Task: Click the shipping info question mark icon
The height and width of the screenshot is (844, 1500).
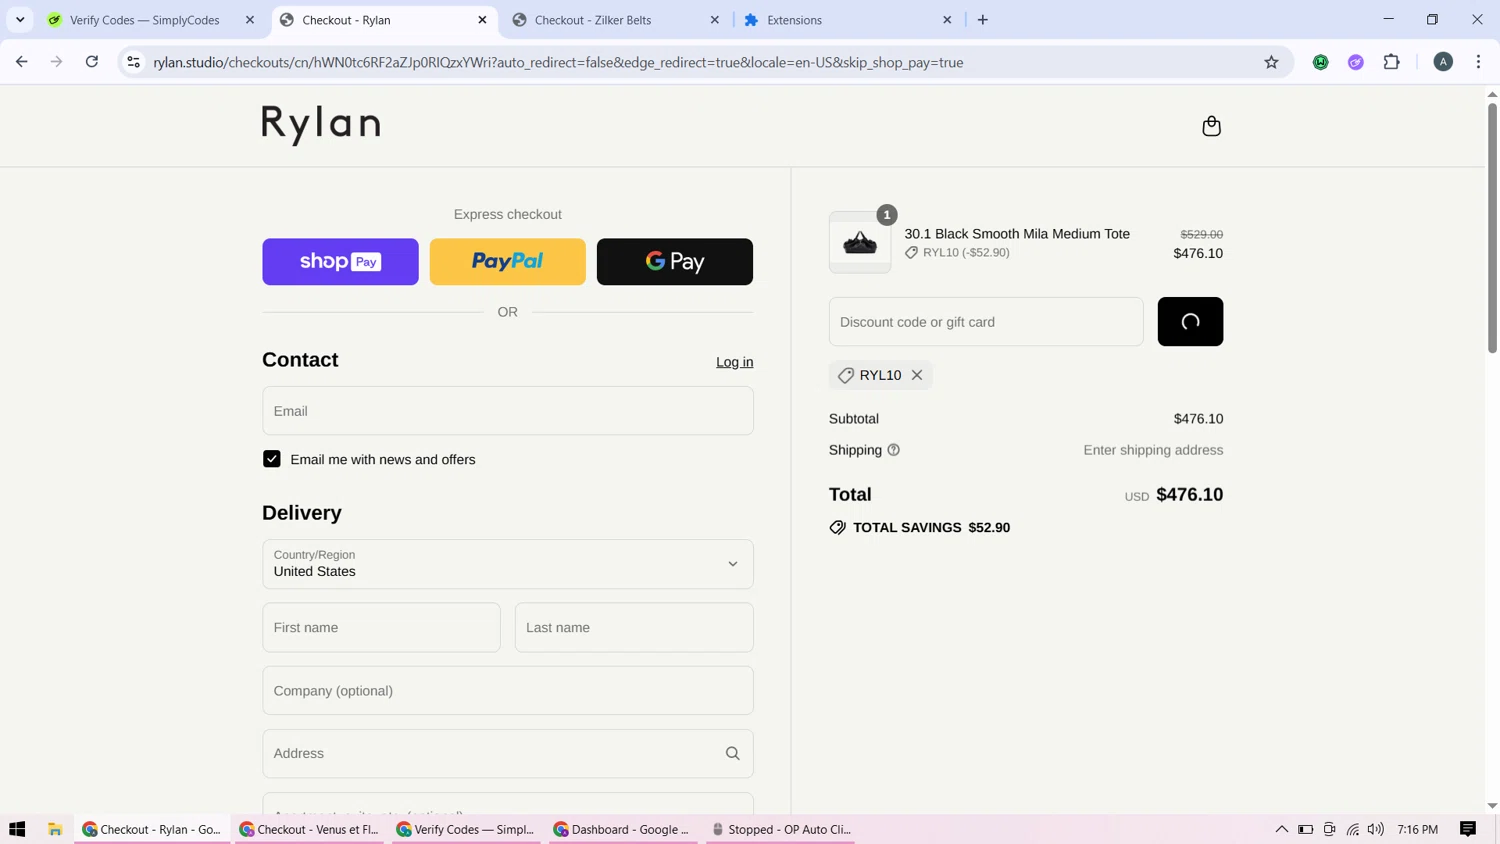Action: pos(894,450)
